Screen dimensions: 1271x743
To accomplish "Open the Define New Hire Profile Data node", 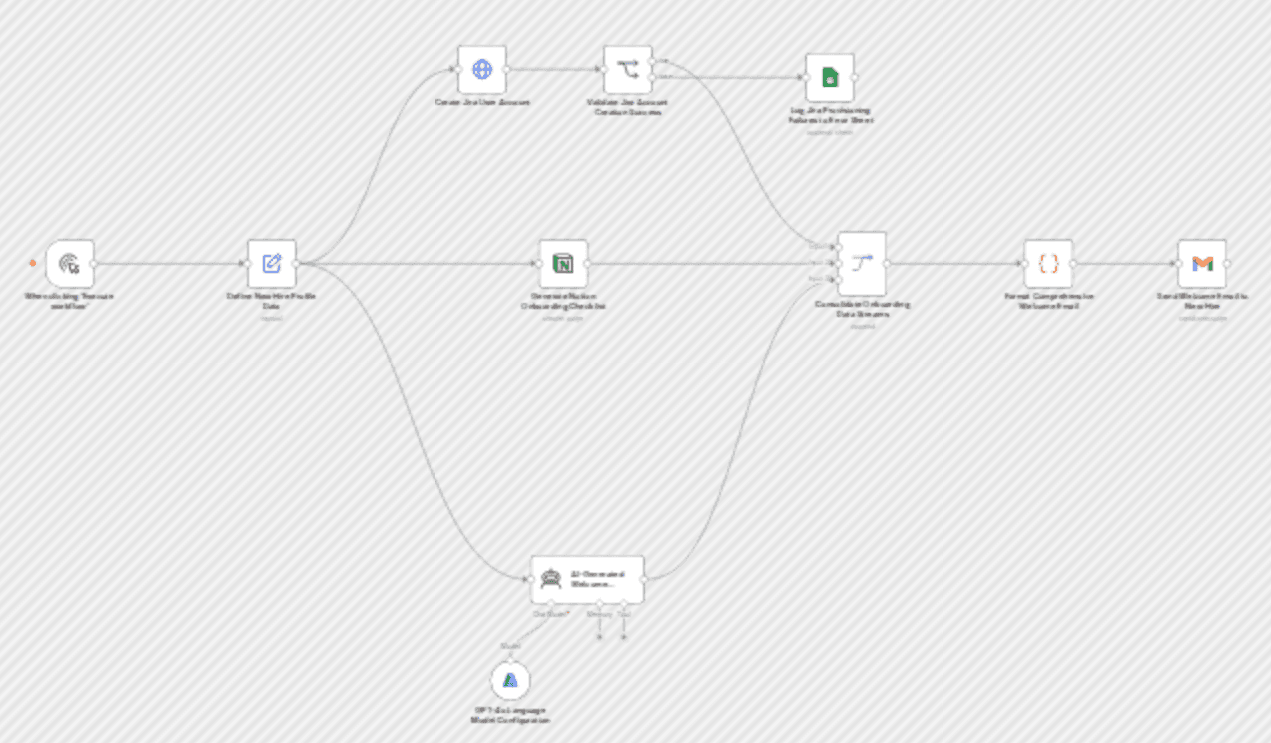I will coord(272,264).
